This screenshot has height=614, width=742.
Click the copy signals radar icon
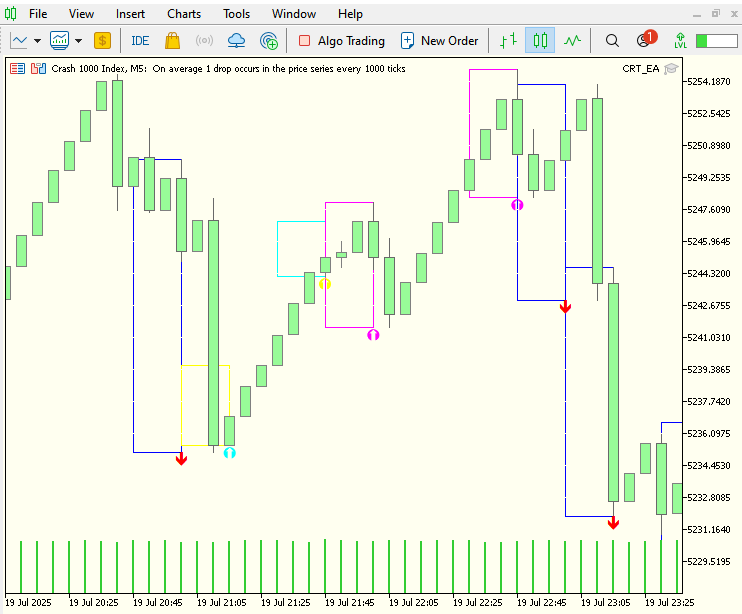269,41
